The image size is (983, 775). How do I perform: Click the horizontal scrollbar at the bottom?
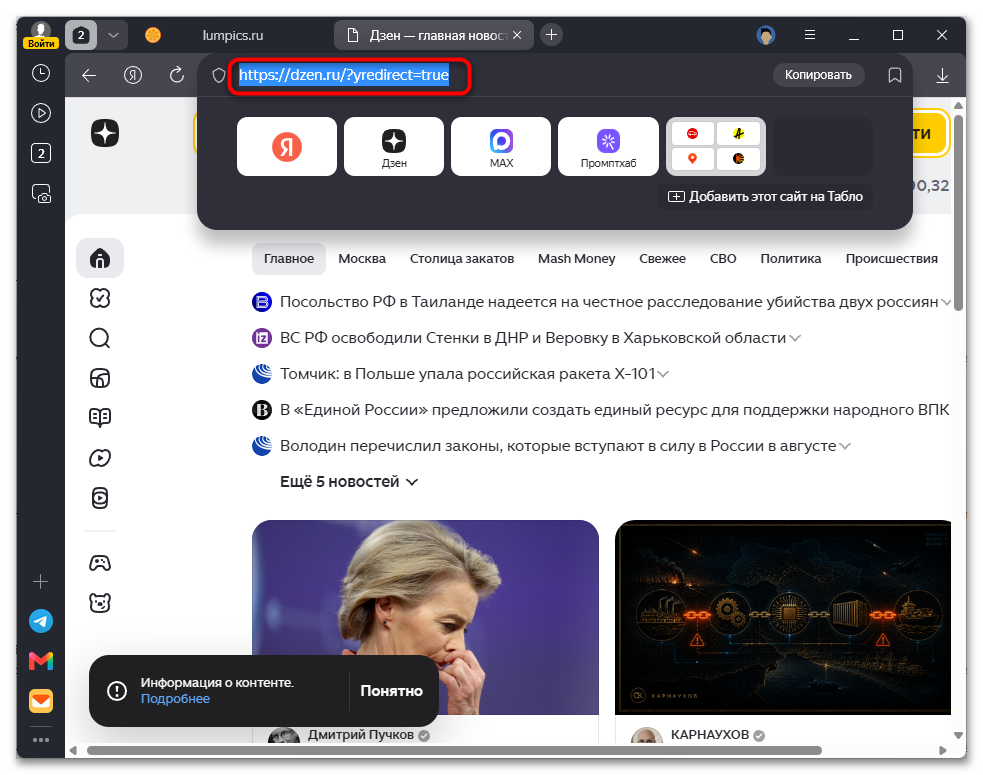click(x=454, y=751)
